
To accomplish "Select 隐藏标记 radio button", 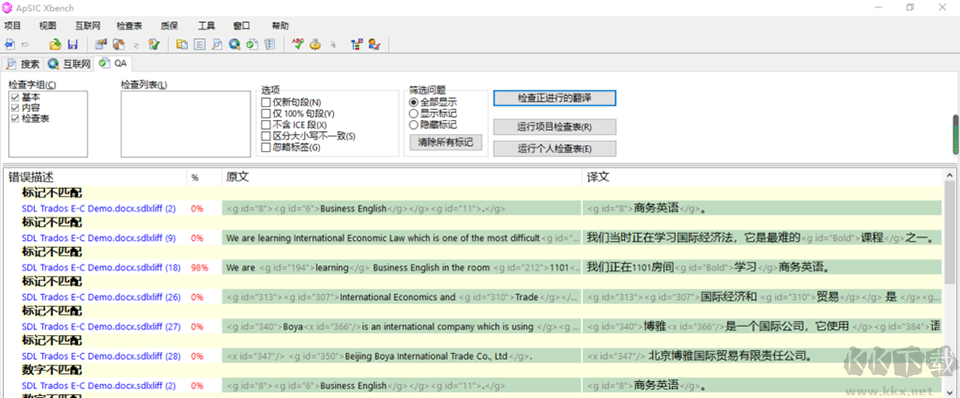I will pos(413,124).
